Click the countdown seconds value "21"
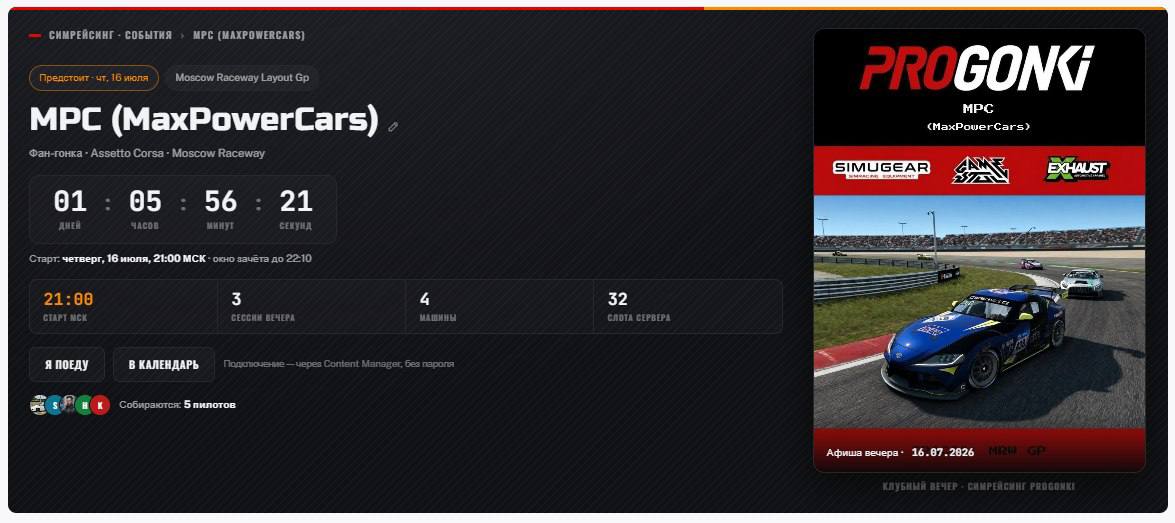 click(x=296, y=202)
